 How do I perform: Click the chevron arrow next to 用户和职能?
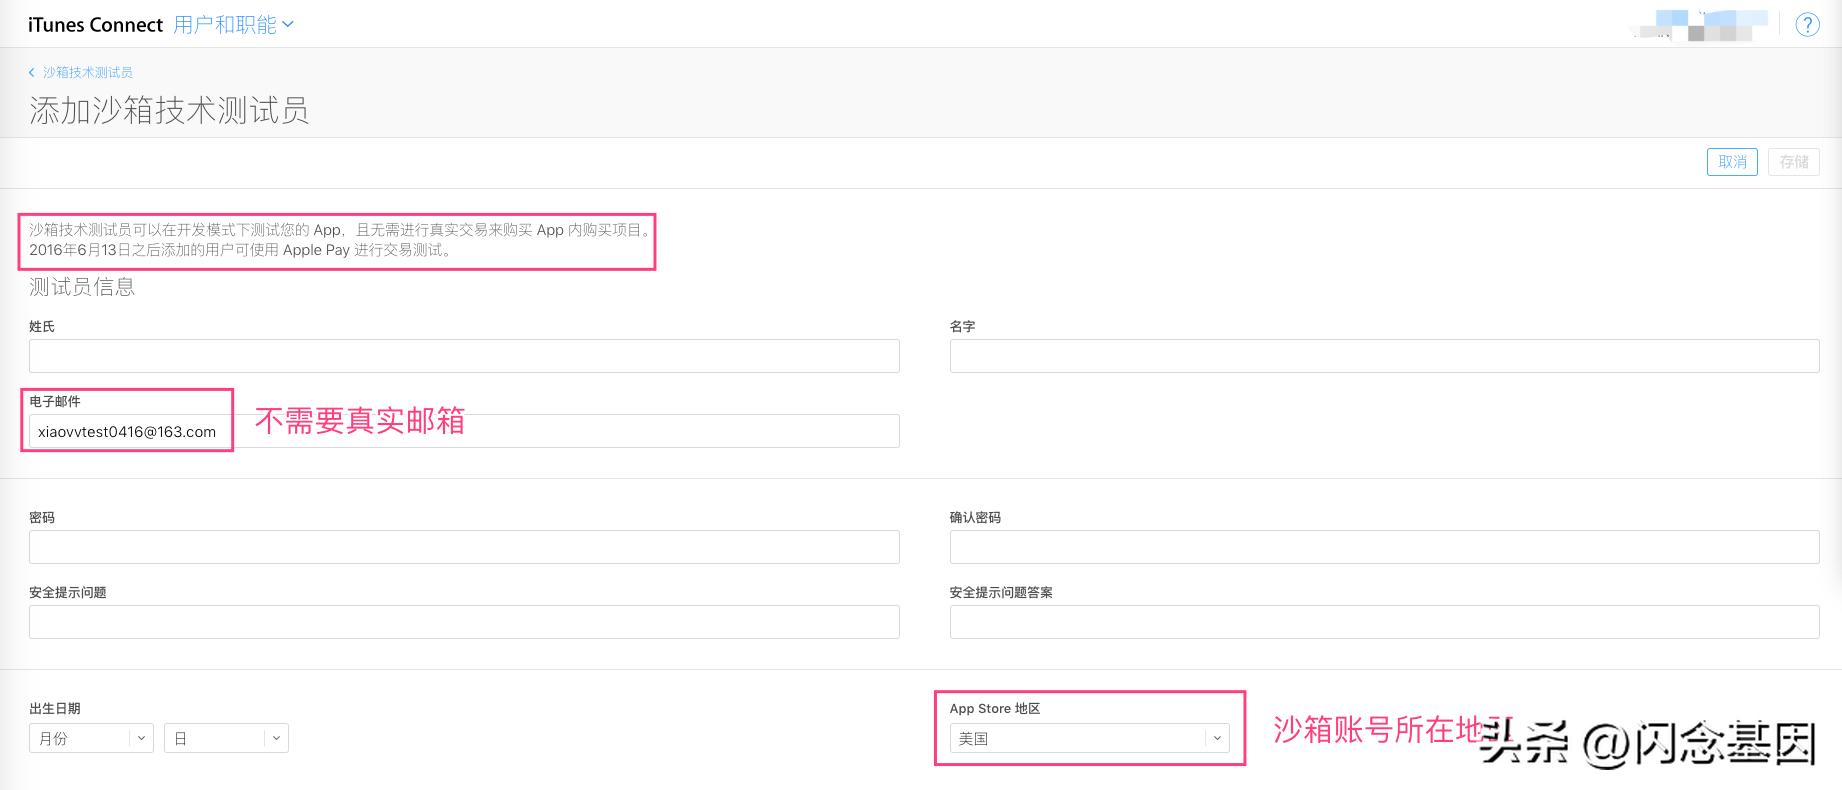289,25
